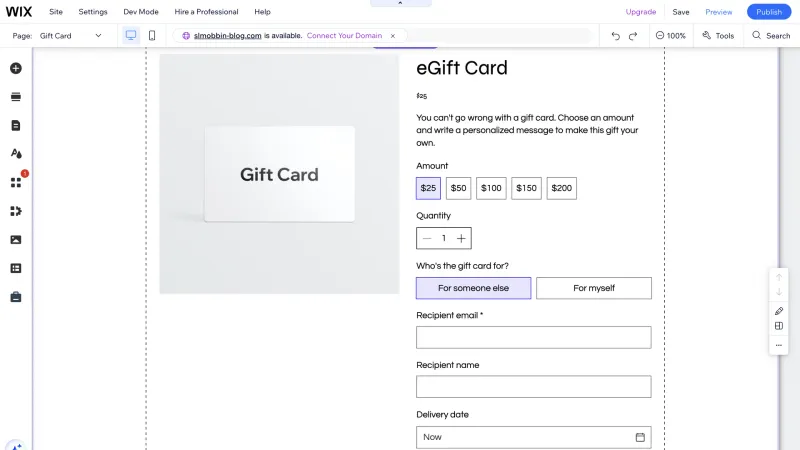Click the undo arrow icon
Image resolution: width=800 pixels, height=450 pixels.
click(616, 36)
